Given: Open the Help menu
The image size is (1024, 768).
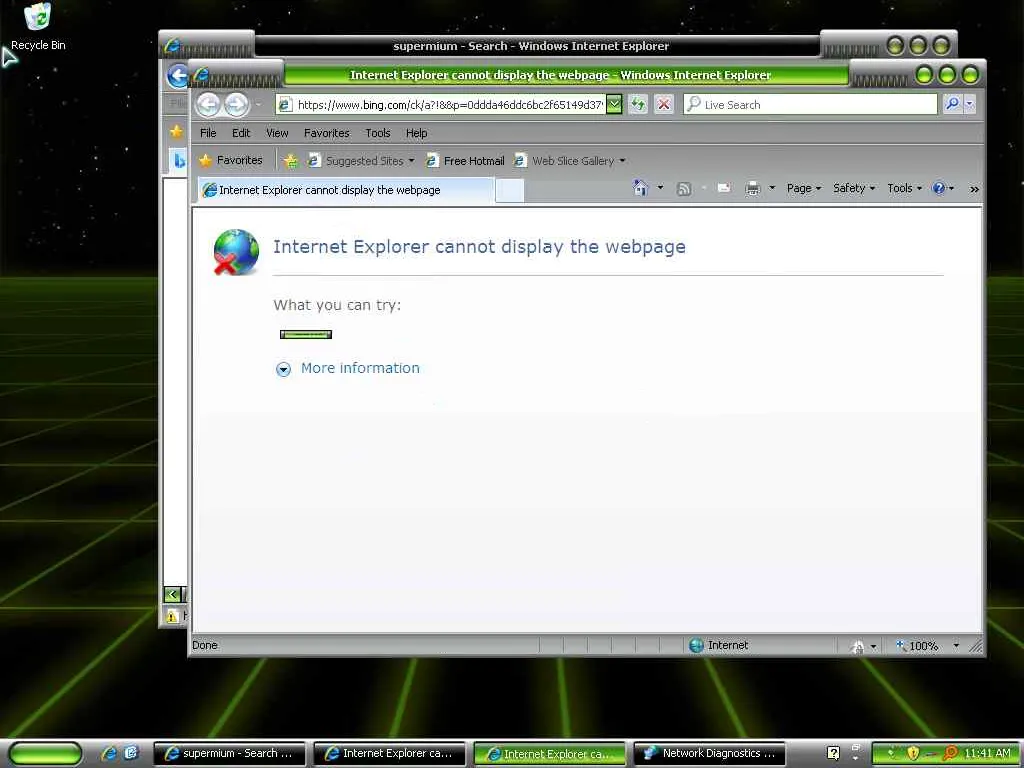Looking at the screenshot, I should point(416,133).
